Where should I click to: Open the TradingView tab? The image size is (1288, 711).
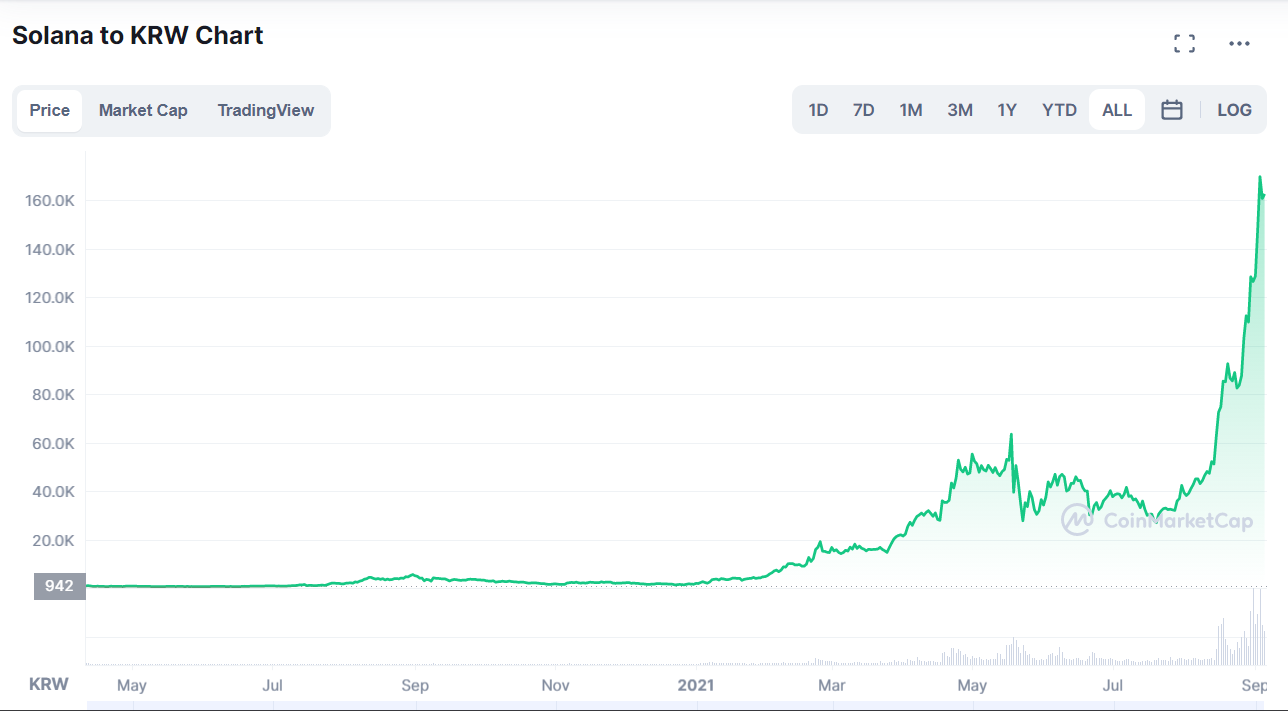[x=266, y=110]
